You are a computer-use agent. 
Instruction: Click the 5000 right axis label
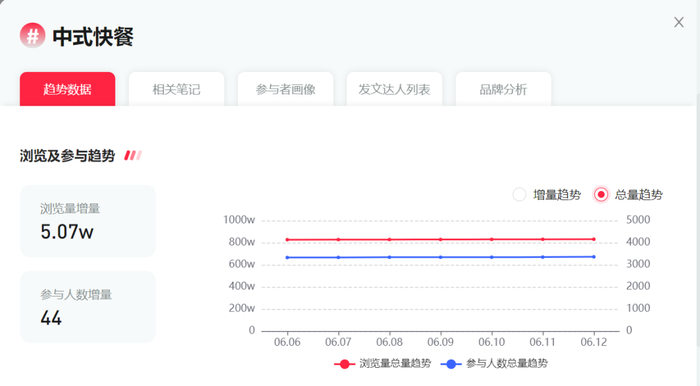click(x=638, y=220)
